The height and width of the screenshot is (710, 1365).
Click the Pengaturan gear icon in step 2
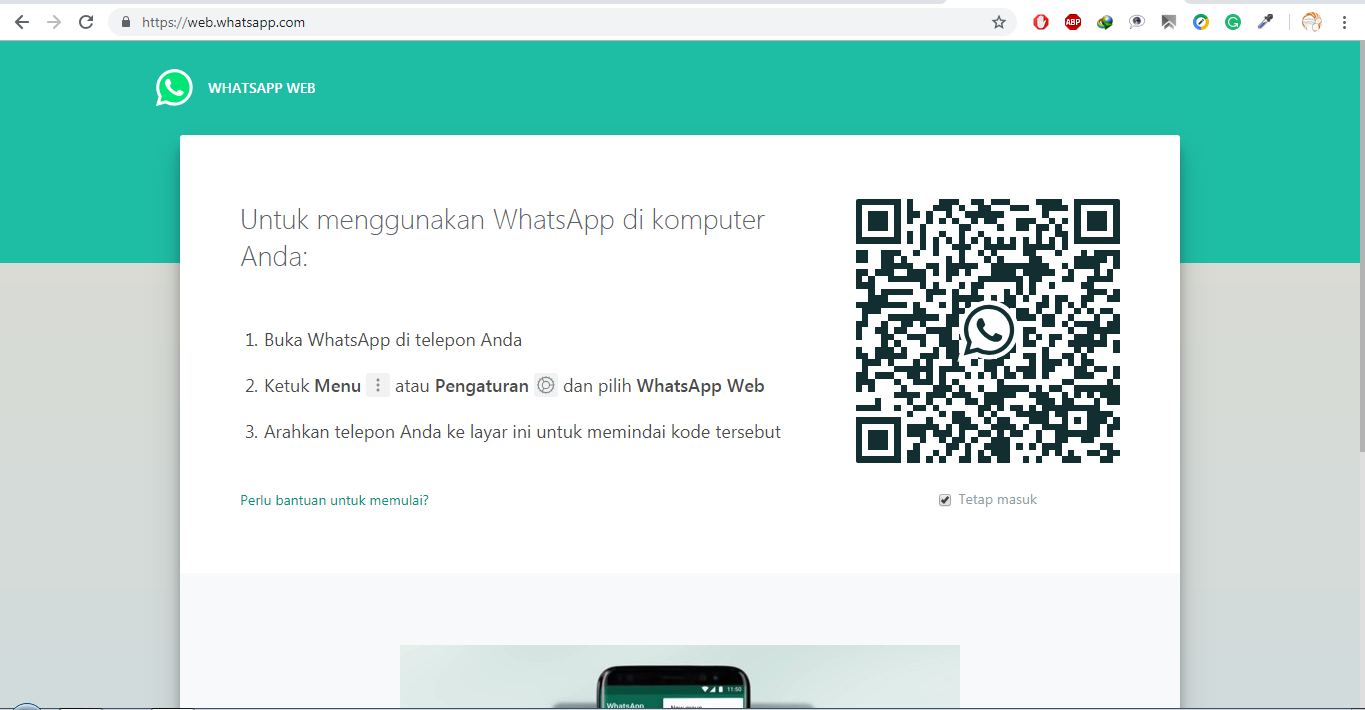(x=545, y=385)
